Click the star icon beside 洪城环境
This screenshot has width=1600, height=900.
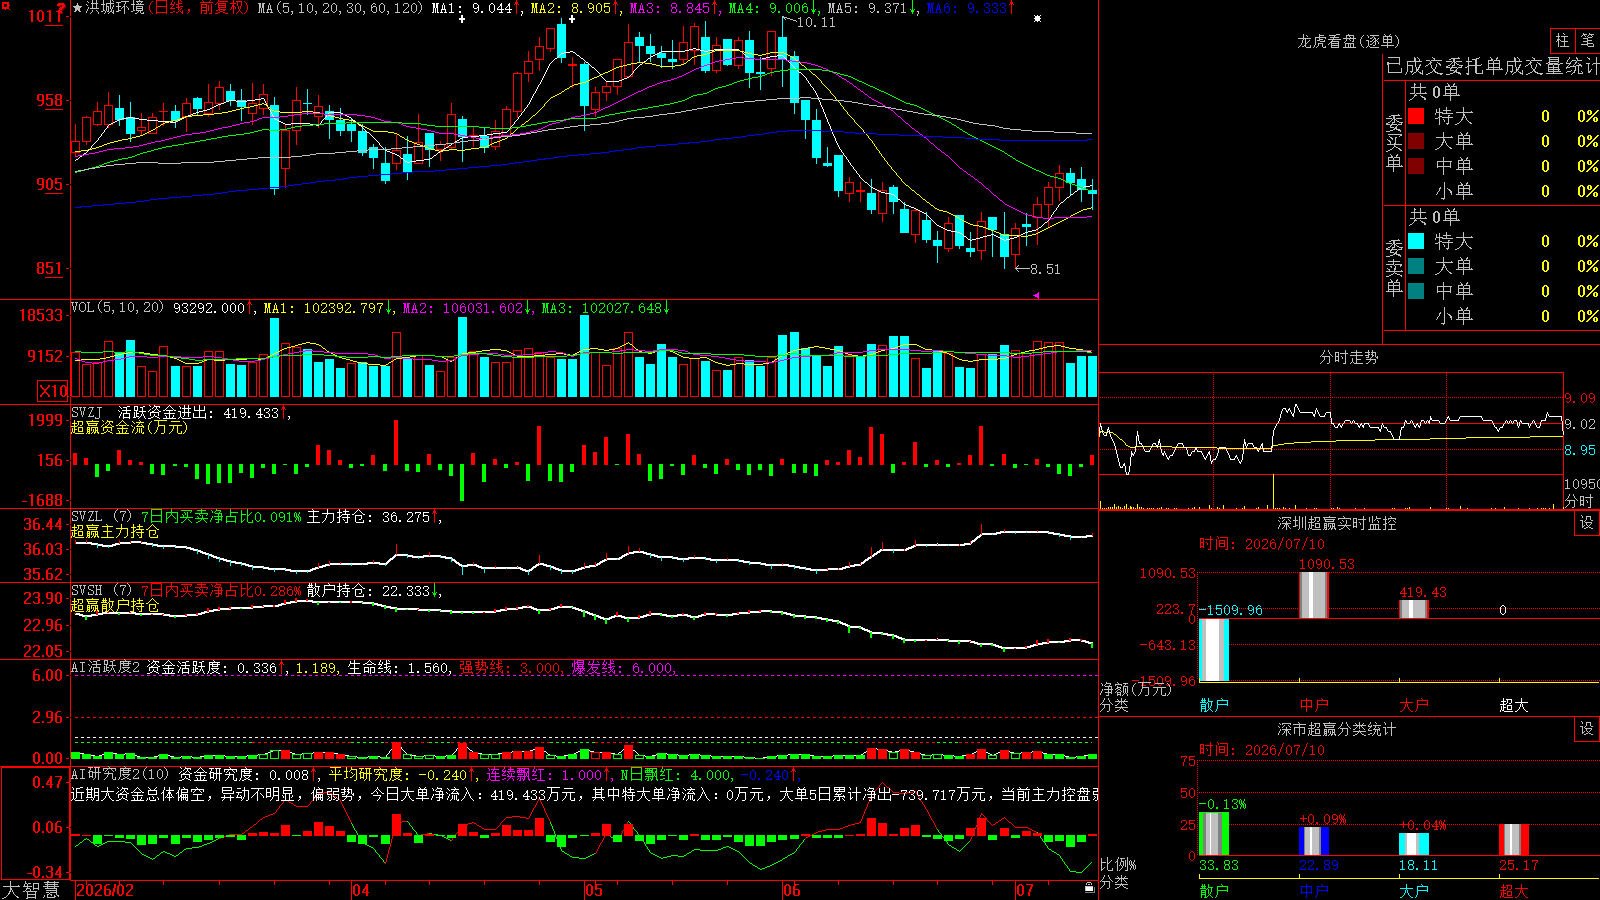coord(78,8)
